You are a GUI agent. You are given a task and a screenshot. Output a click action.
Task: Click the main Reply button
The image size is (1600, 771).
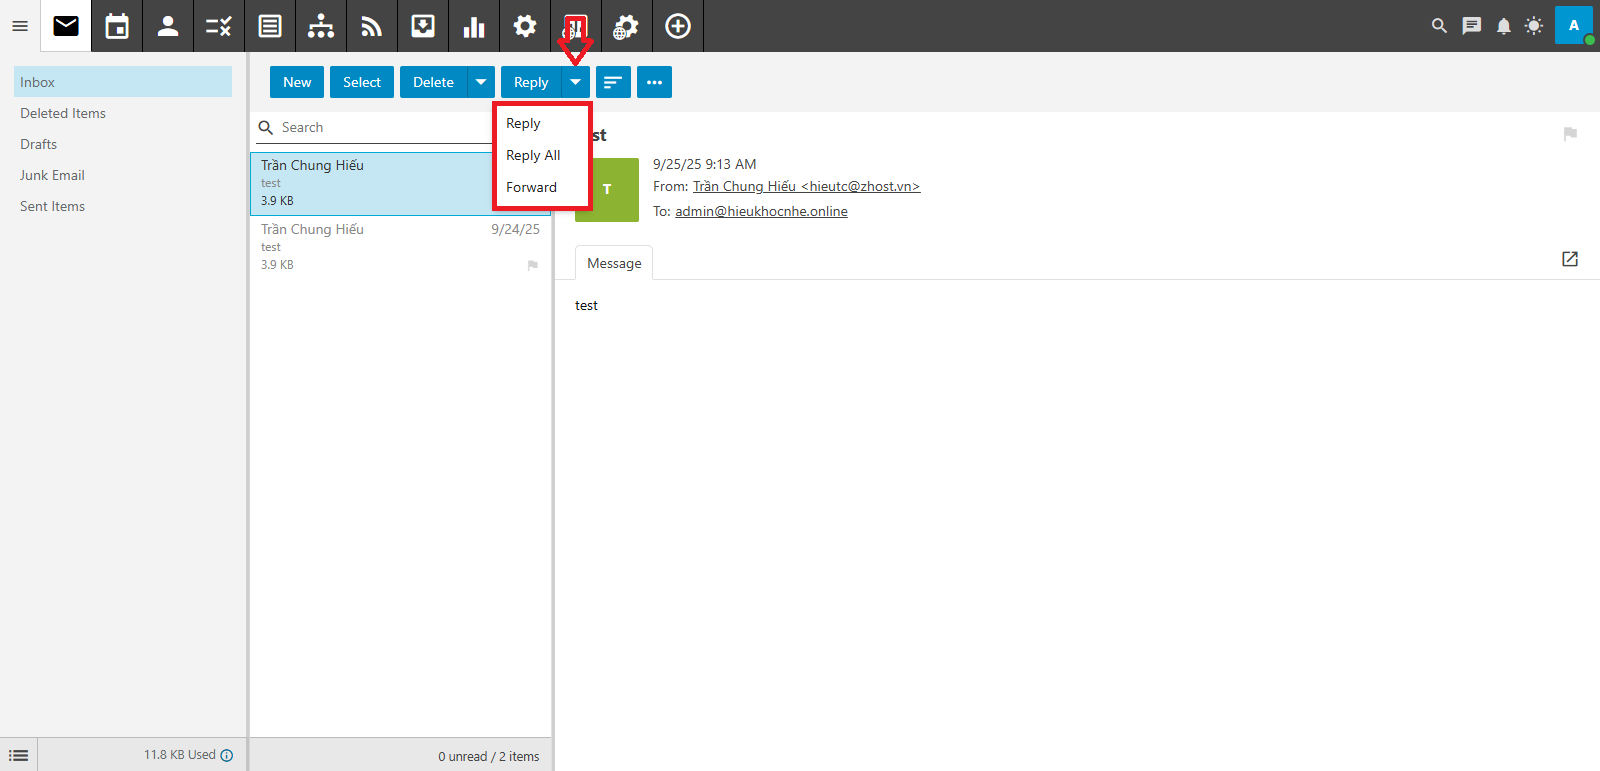click(531, 82)
